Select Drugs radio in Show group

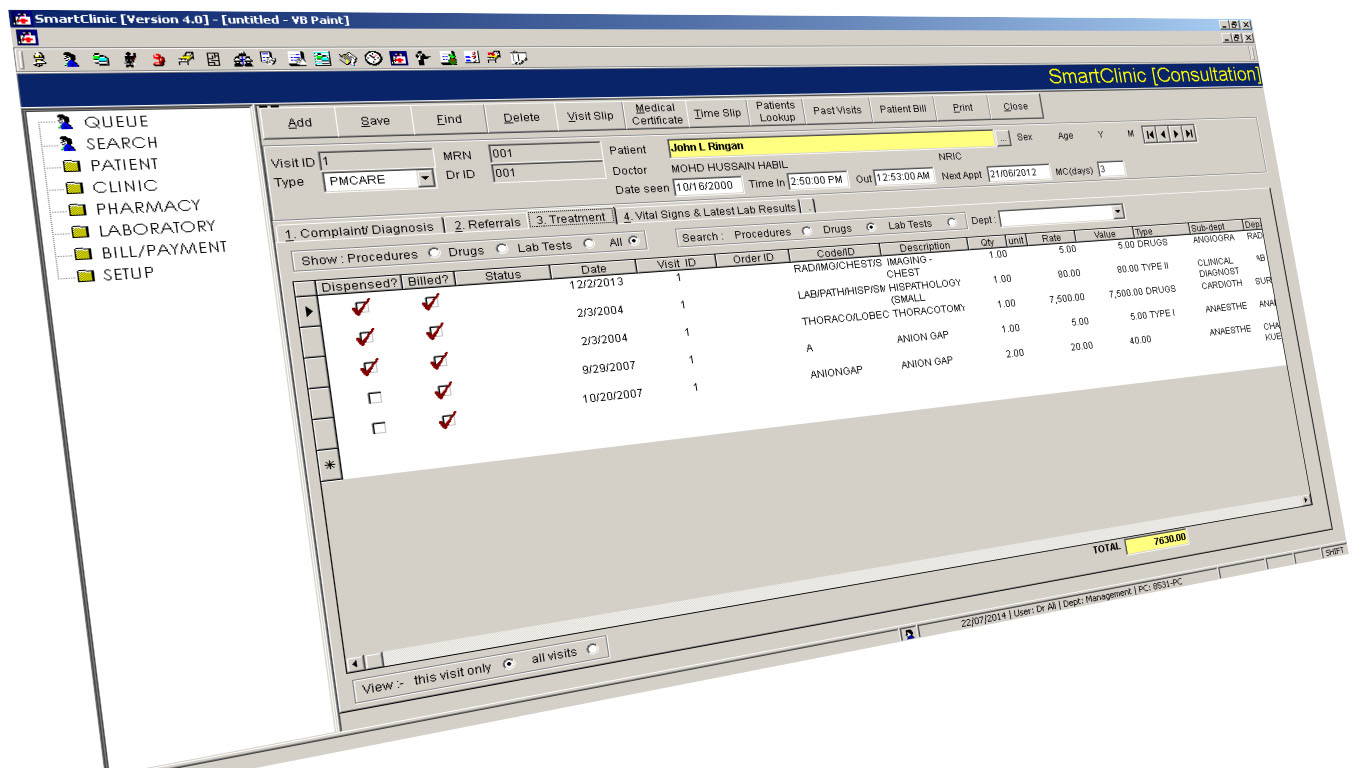pos(501,248)
